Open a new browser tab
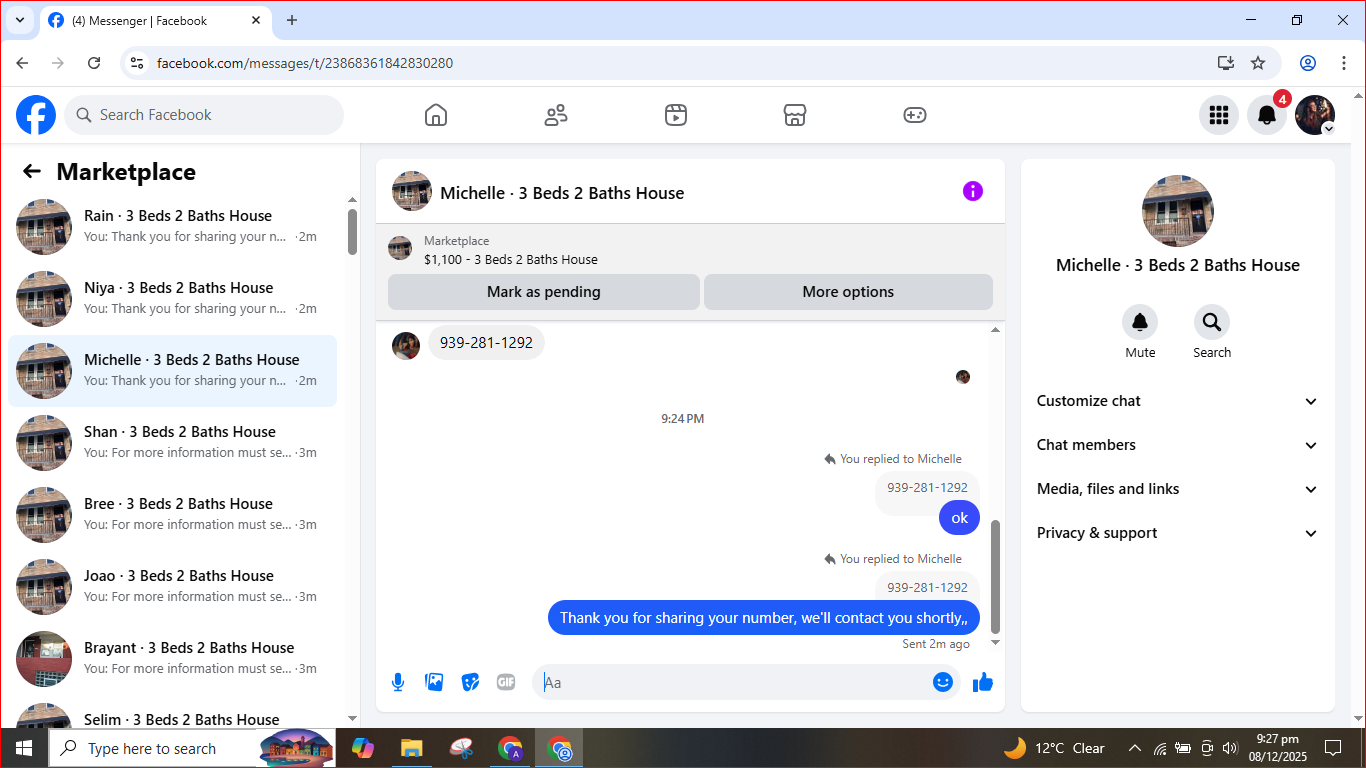This screenshot has width=1366, height=768. coord(292,20)
